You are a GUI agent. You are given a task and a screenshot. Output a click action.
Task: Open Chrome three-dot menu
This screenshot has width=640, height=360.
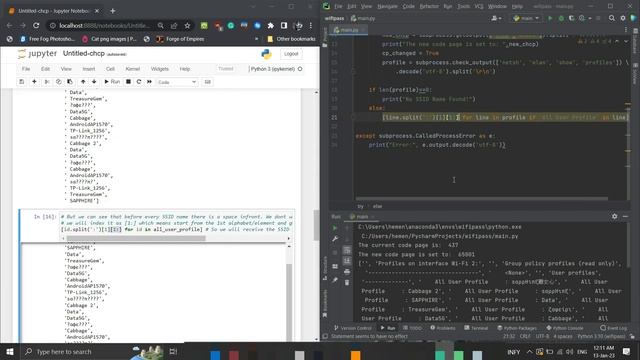pyautogui.click(x=311, y=26)
